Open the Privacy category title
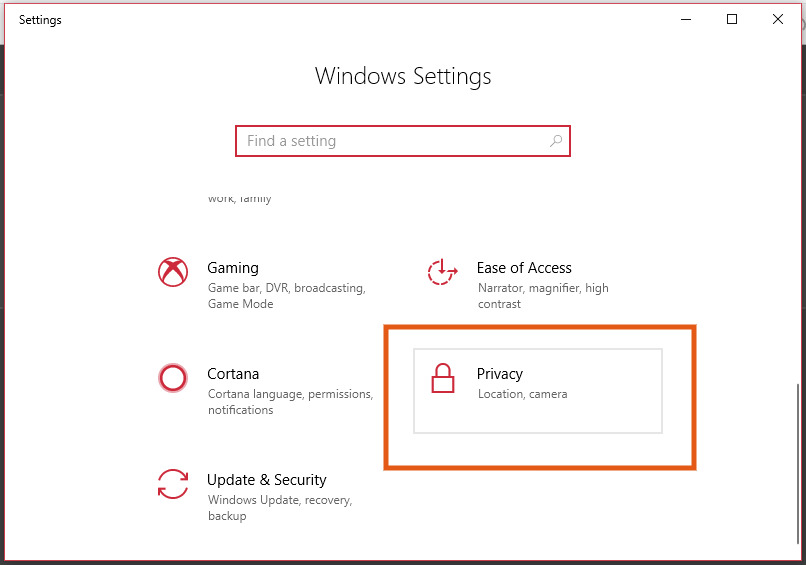 coord(500,374)
